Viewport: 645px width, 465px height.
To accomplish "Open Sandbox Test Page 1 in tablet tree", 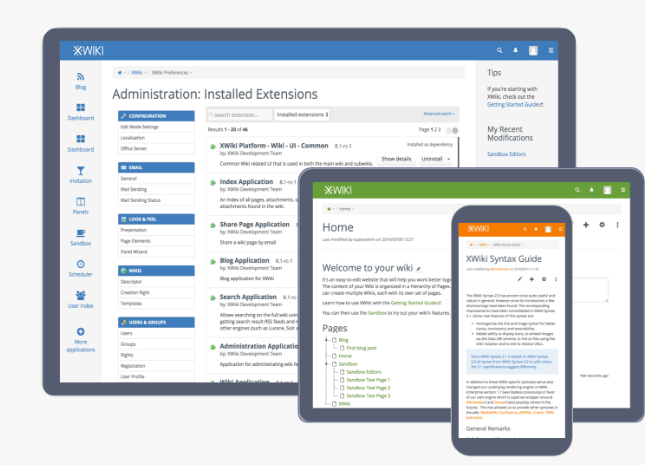I will pos(368,380).
